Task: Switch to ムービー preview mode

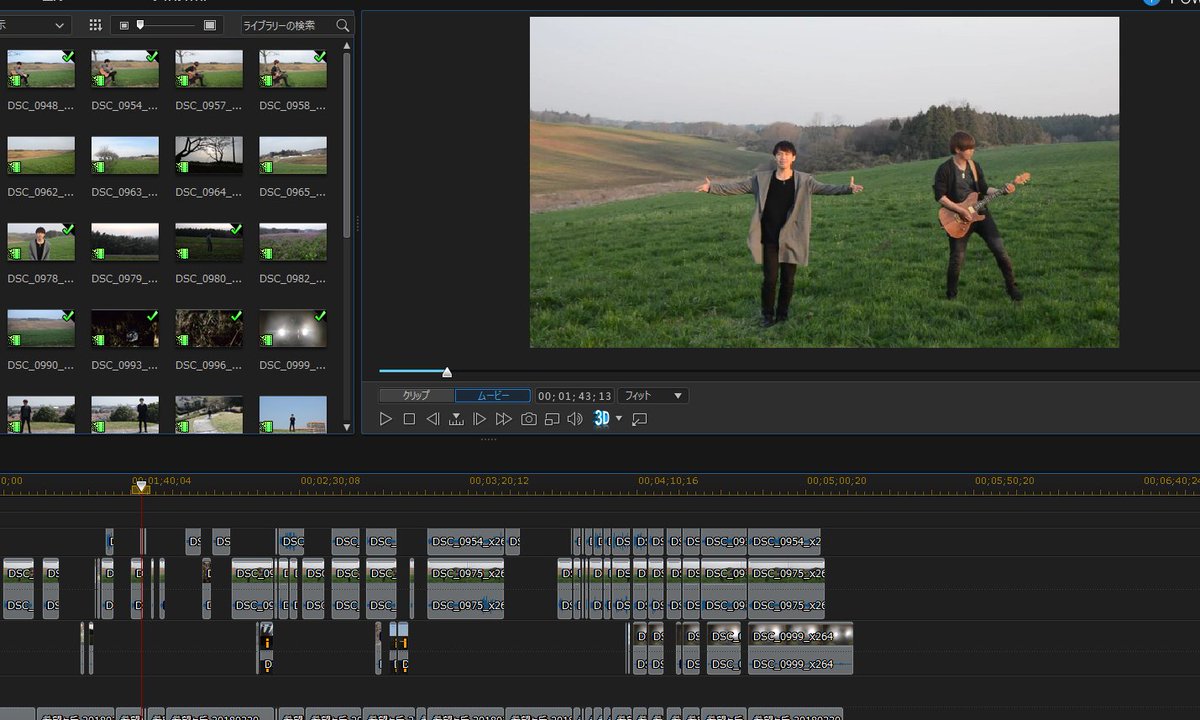Action: [x=492, y=396]
